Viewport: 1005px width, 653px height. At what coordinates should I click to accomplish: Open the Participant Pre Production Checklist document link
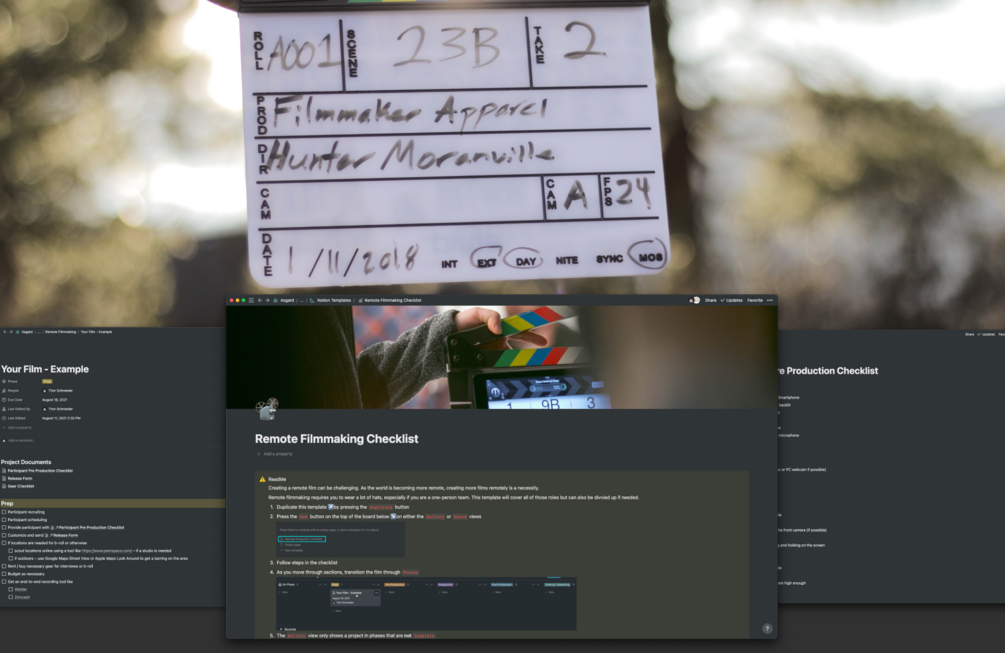point(40,470)
